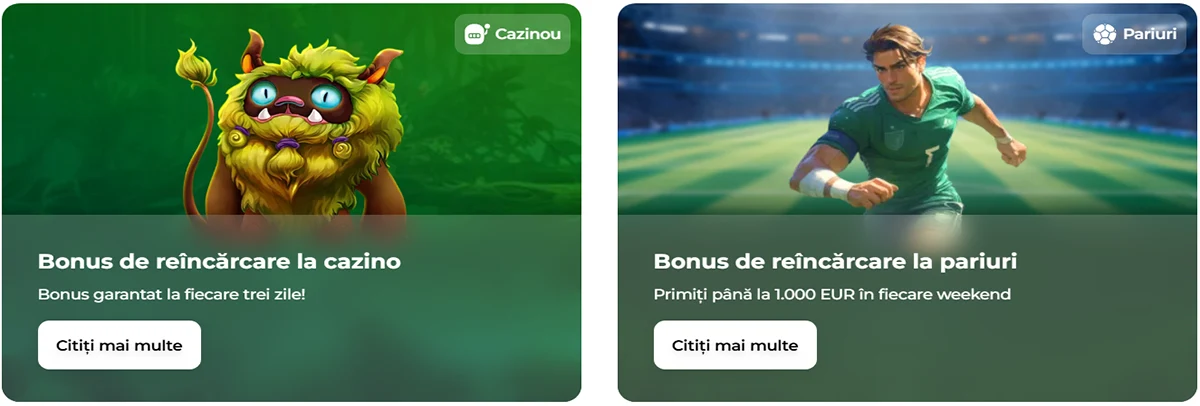Select the Pariuri category label
Image resolution: width=1200 pixels, height=406 pixels.
1141,35
